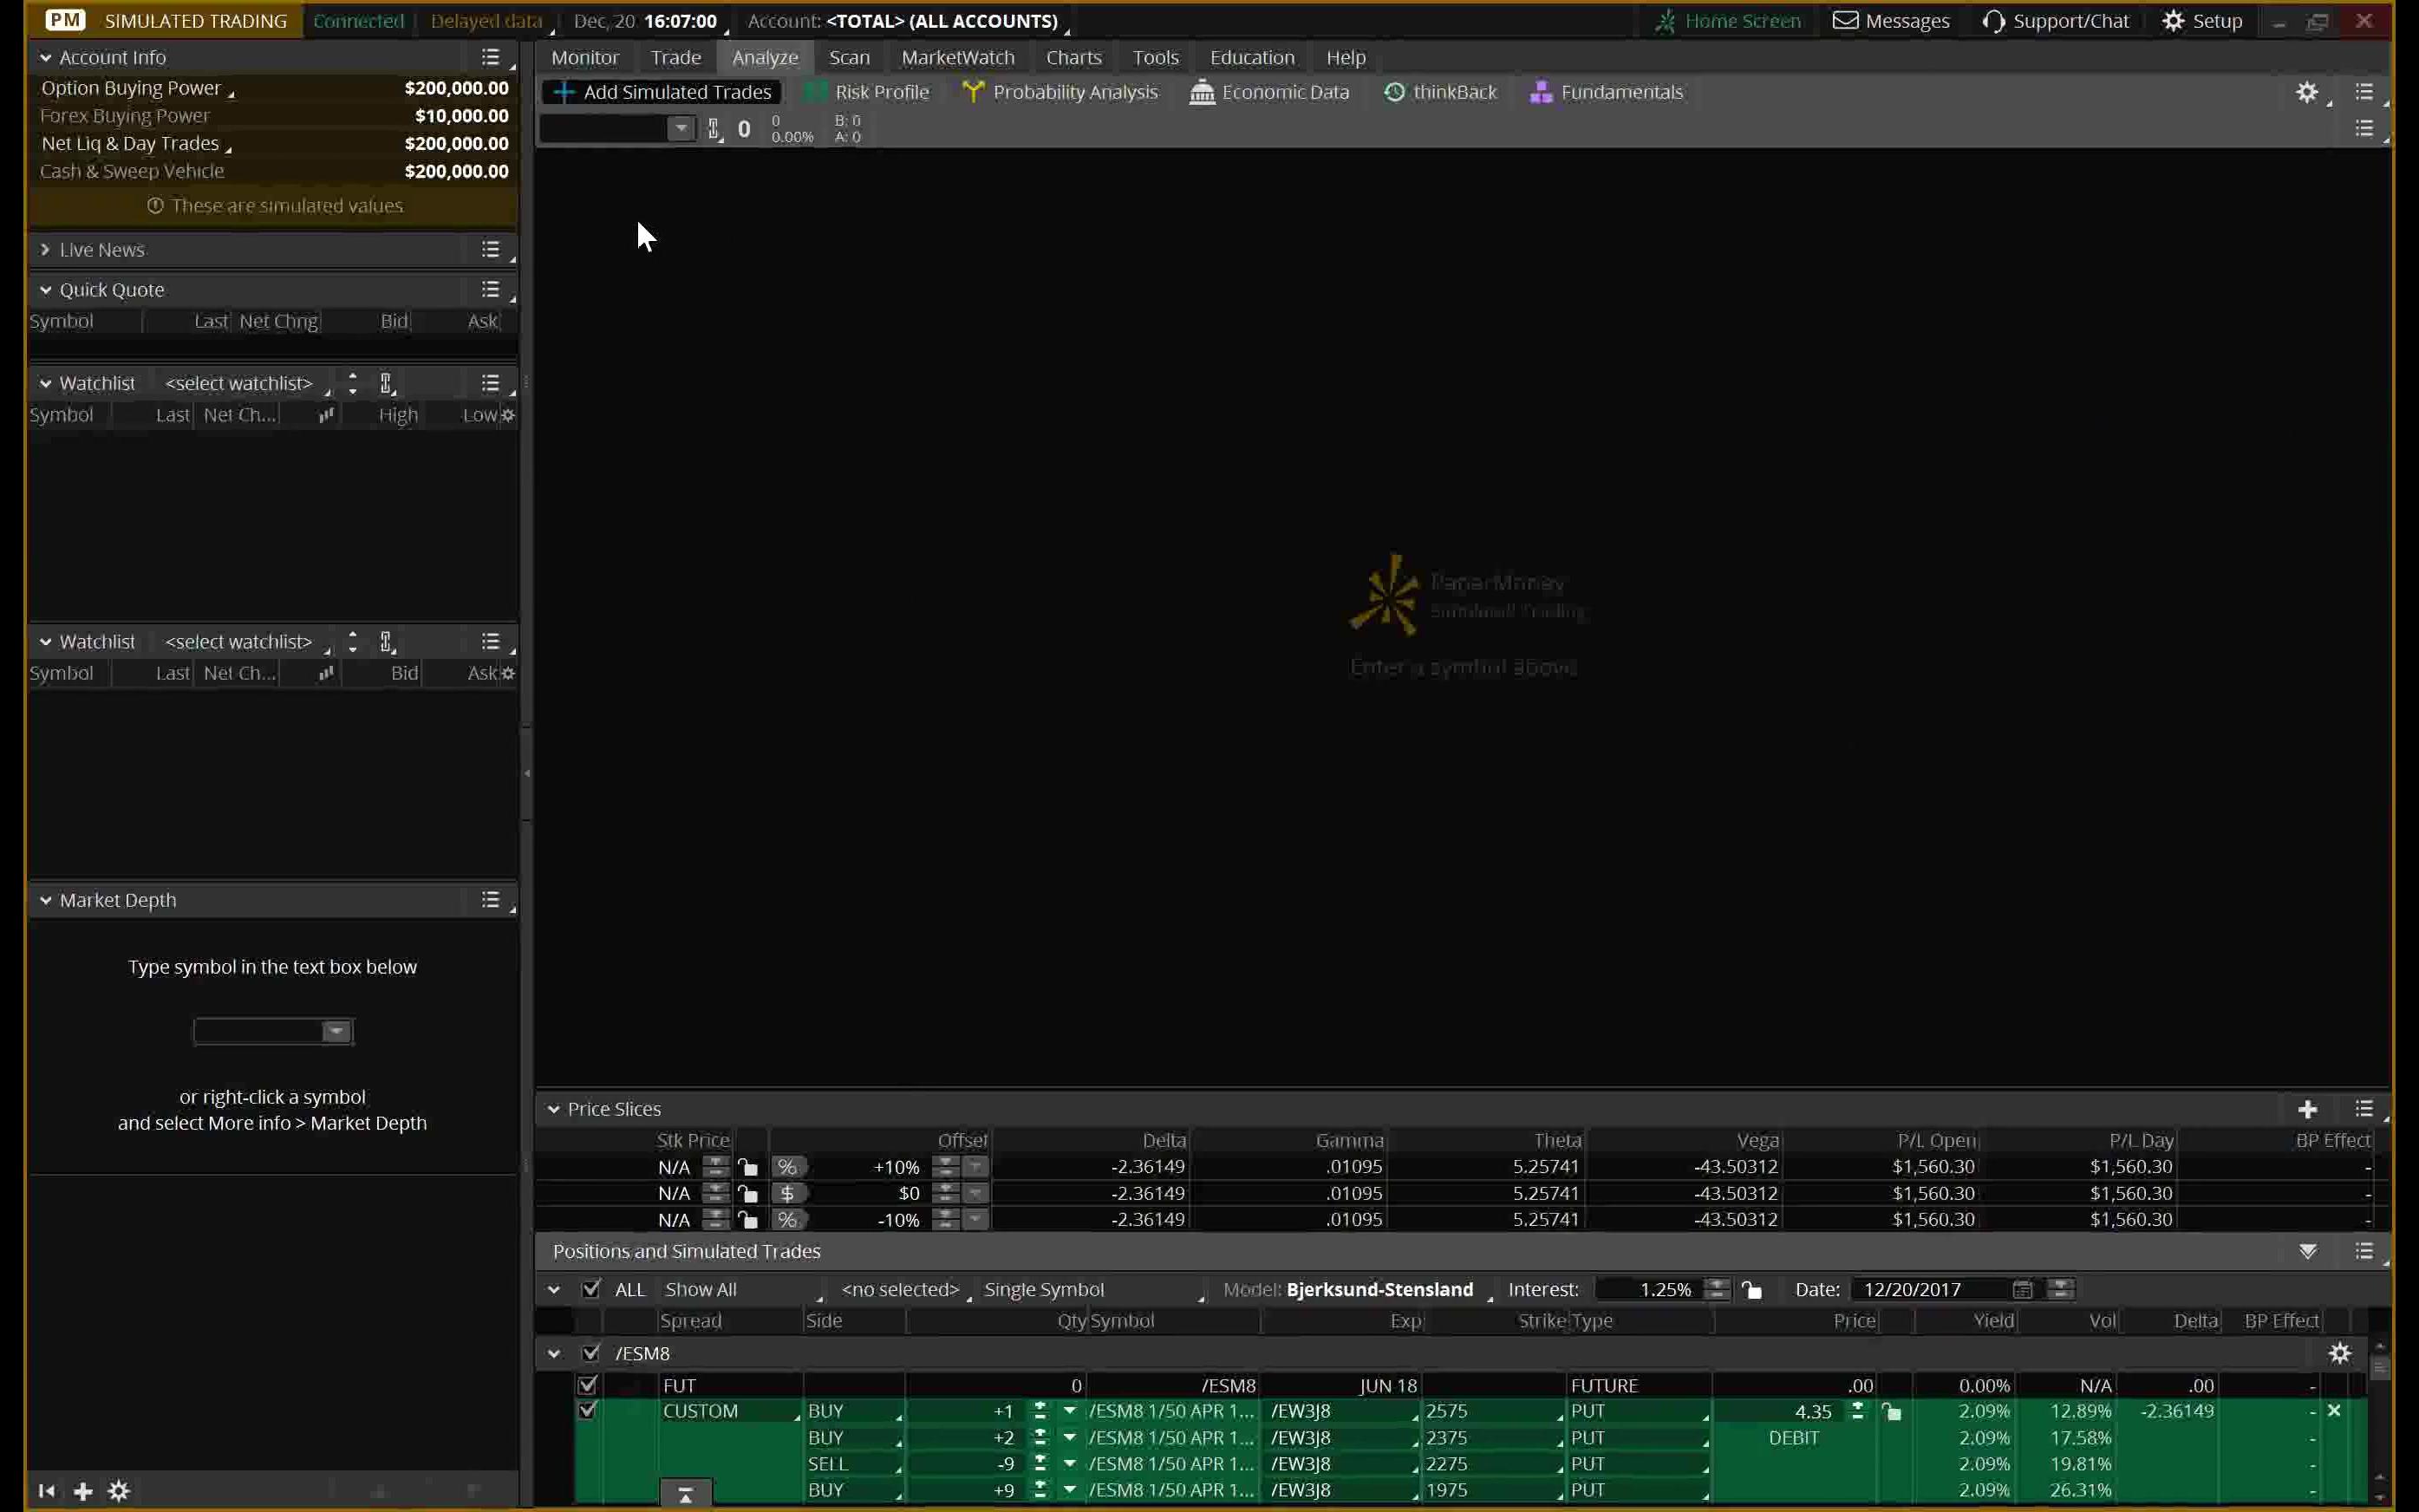Open the Risk Profile view
Image resolution: width=2419 pixels, height=1512 pixels.
[x=868, y=92]
